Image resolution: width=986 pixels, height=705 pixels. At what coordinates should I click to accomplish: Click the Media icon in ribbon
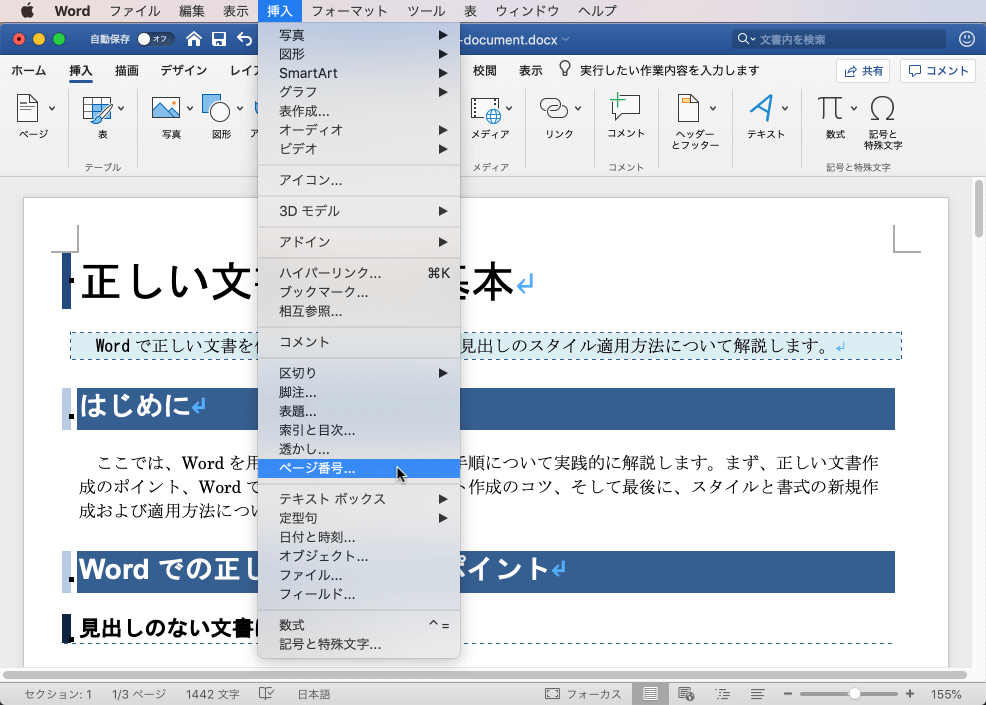(486, 109)
